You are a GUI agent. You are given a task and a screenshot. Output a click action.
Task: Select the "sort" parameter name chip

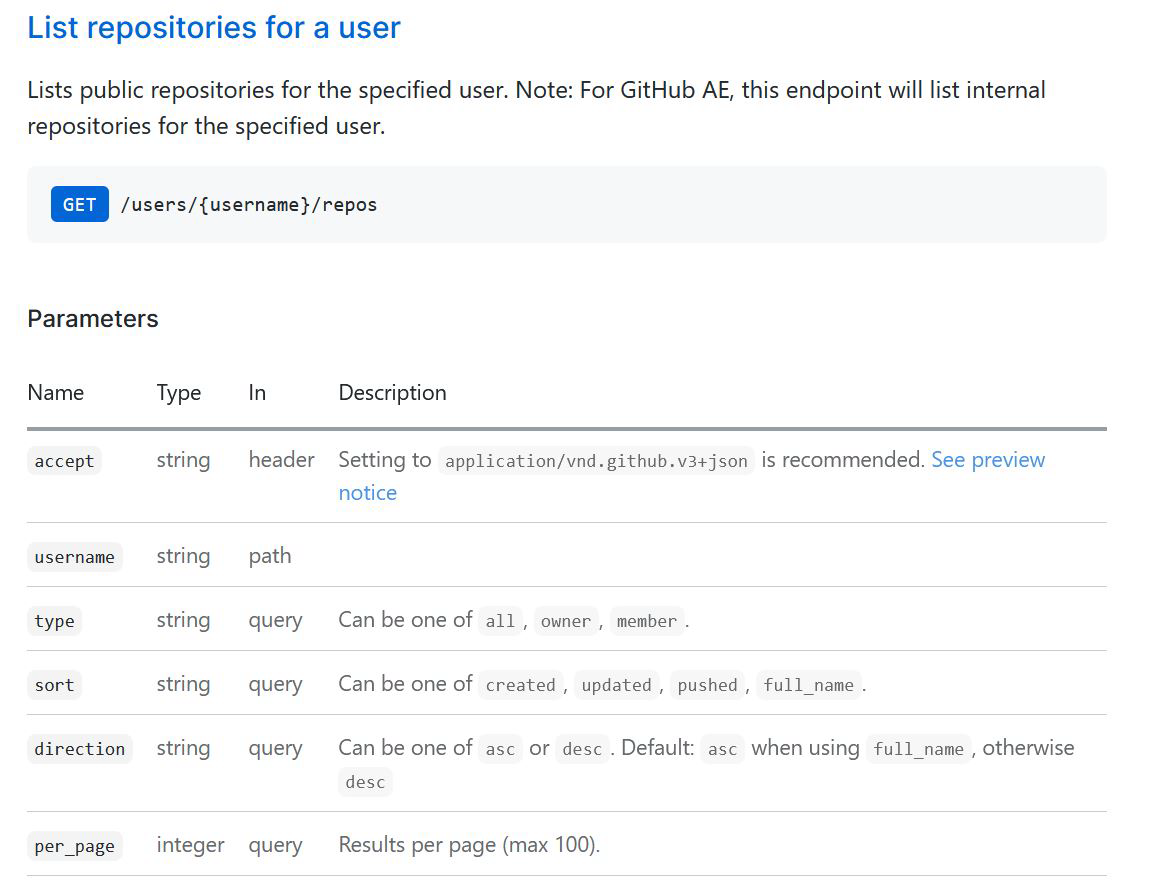[54, 685]
